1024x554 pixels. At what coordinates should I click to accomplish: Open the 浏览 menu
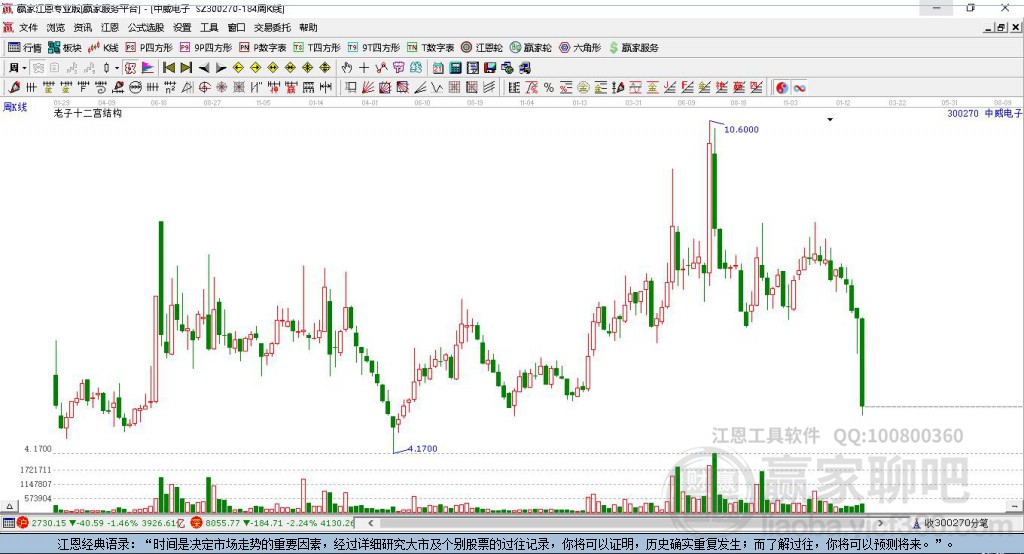[x=56, y=27]
